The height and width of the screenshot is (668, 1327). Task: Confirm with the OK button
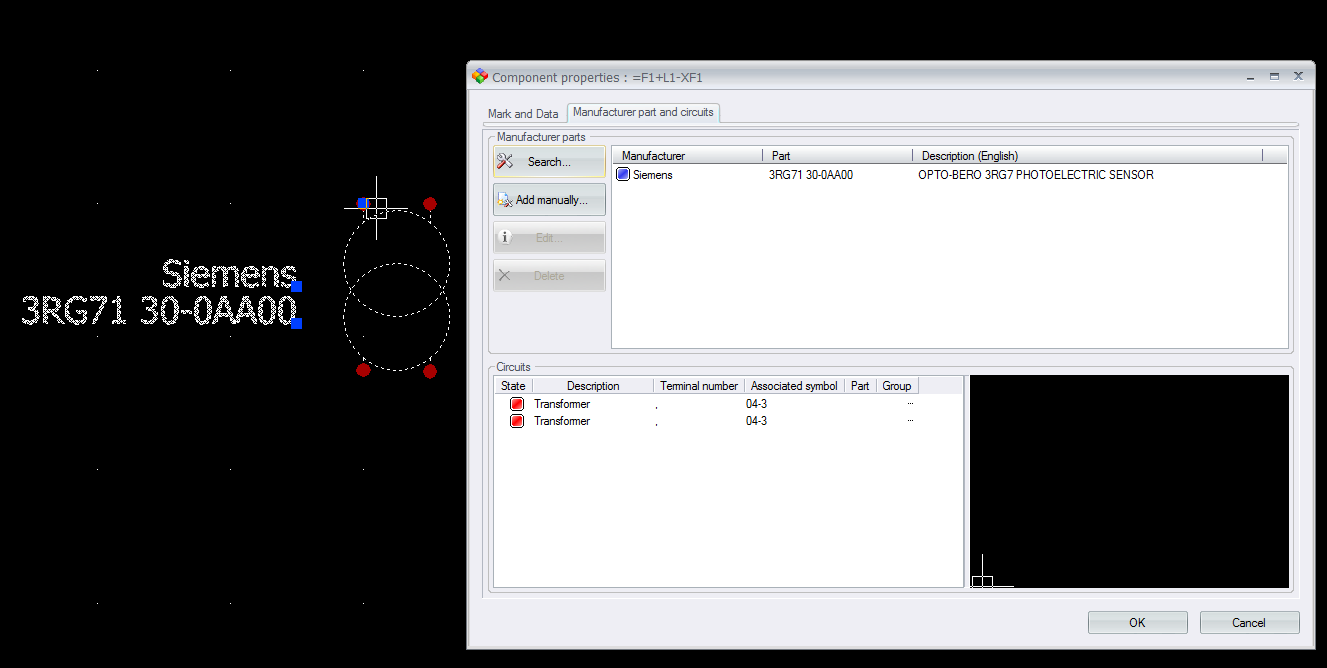point(1138,622)
